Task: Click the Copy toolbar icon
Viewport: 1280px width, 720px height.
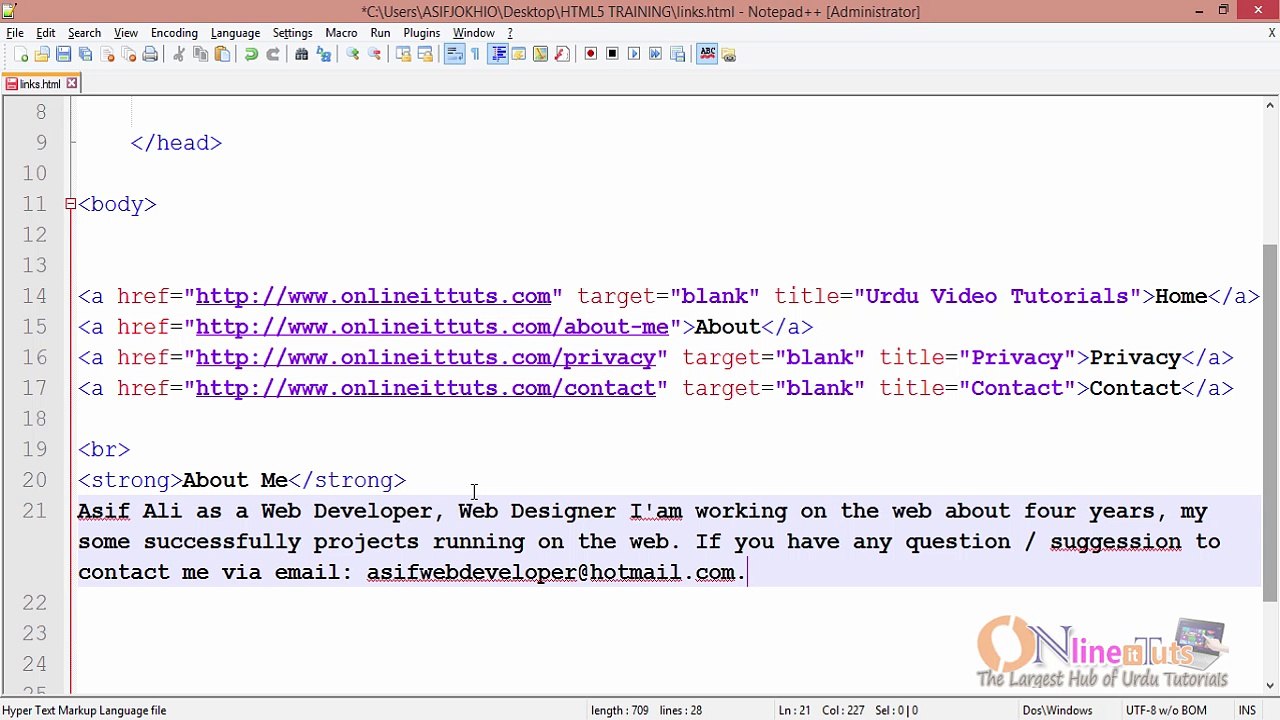Action: click(x=200, y=54)
